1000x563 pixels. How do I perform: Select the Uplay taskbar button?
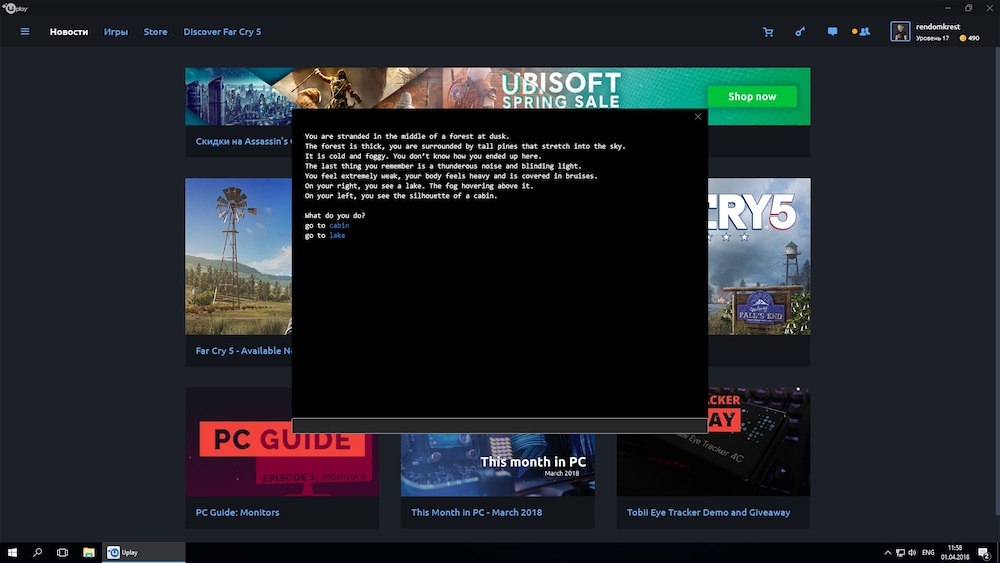(x=143, y=552)
